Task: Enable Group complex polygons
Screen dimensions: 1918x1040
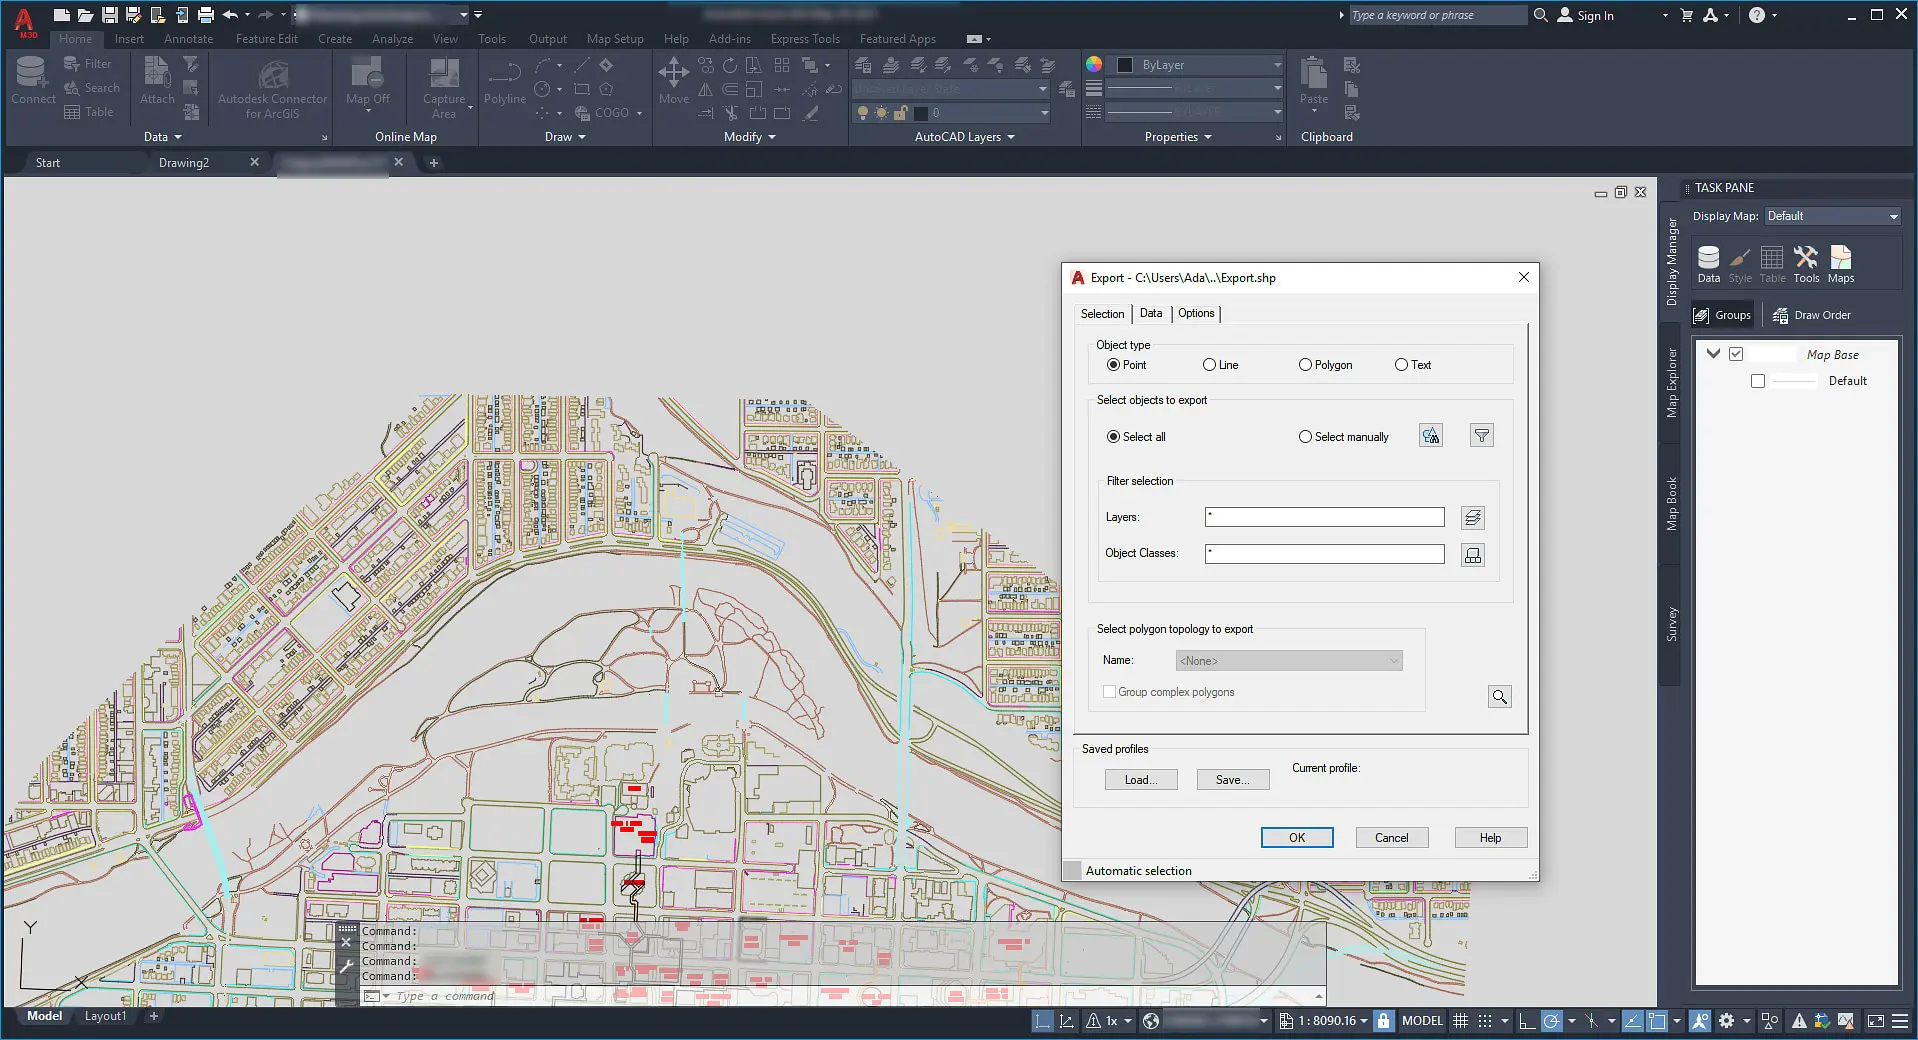Action: coord(1109,691)
